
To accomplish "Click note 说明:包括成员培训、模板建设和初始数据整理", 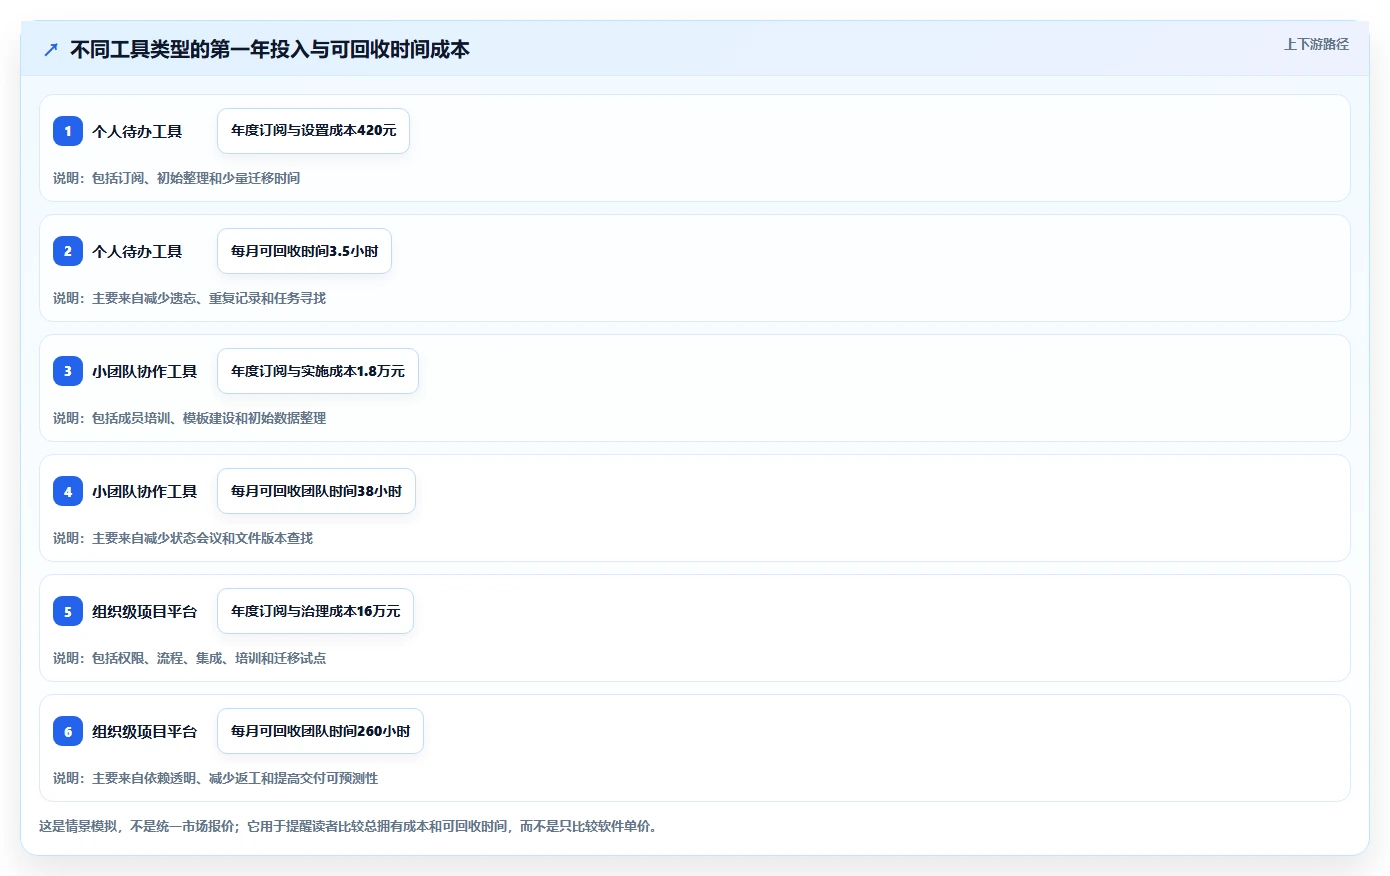I will click(x=189, y=418).
